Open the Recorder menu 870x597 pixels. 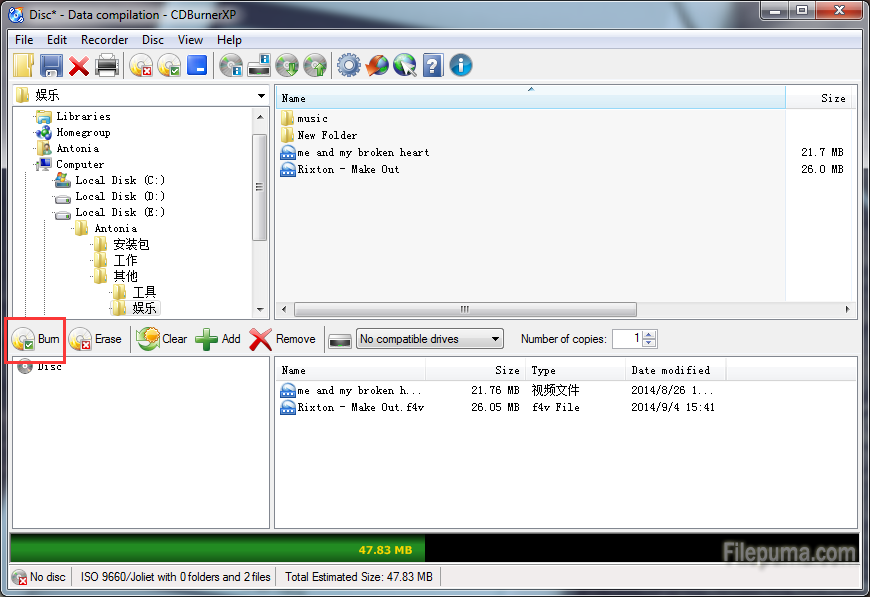(104, 40)
